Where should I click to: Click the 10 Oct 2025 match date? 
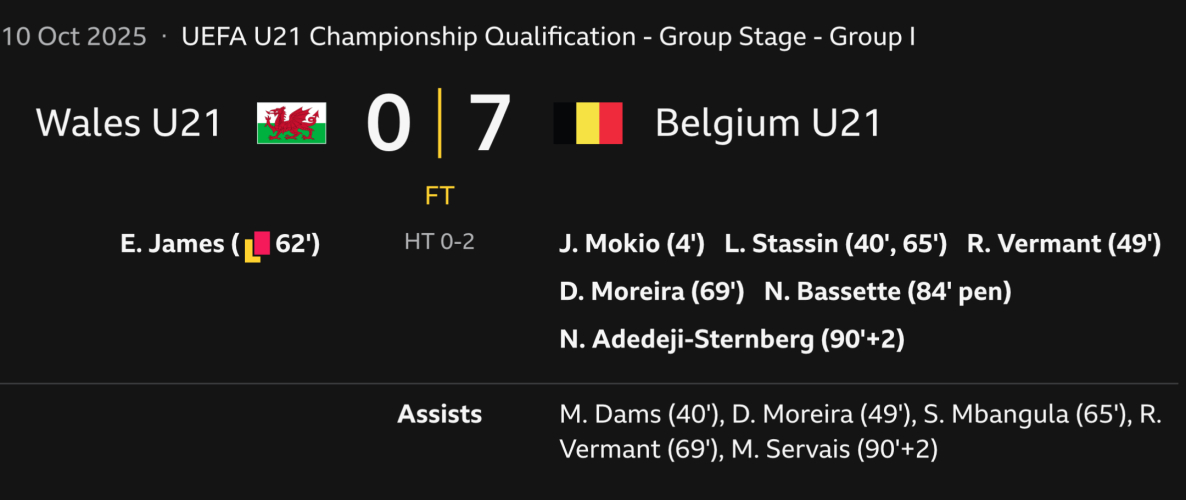[74, 38]
